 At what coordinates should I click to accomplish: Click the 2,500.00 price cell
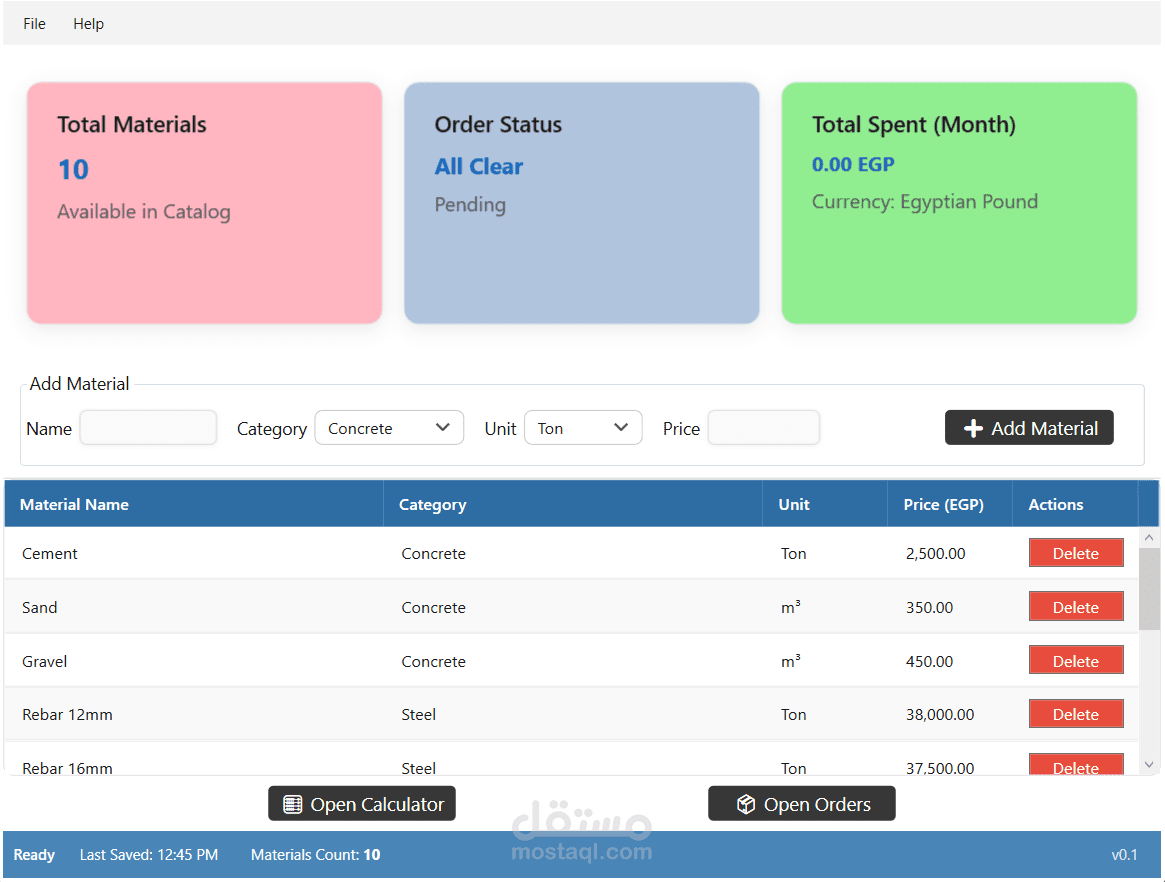pos(935,554)
